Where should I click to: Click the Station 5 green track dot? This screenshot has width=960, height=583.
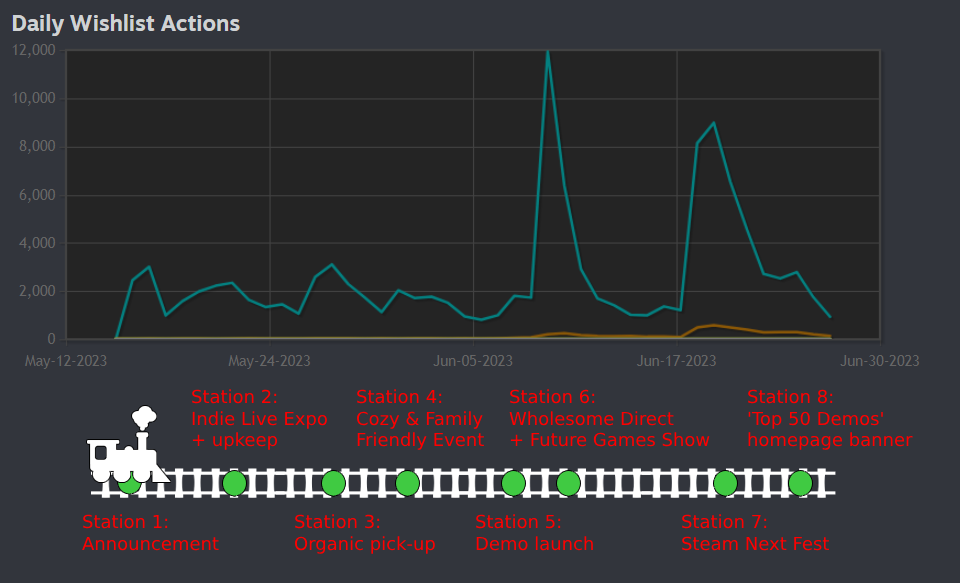tap(512, 482)
